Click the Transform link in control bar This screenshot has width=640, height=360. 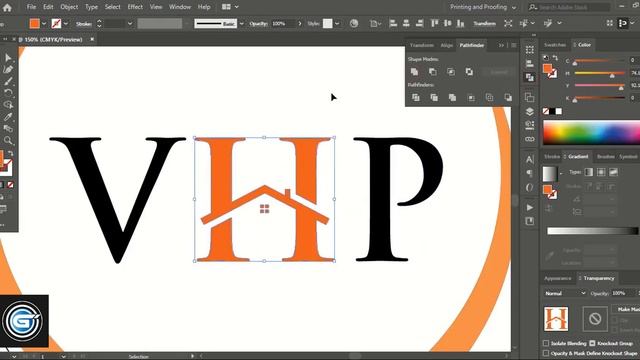[484, 24]
